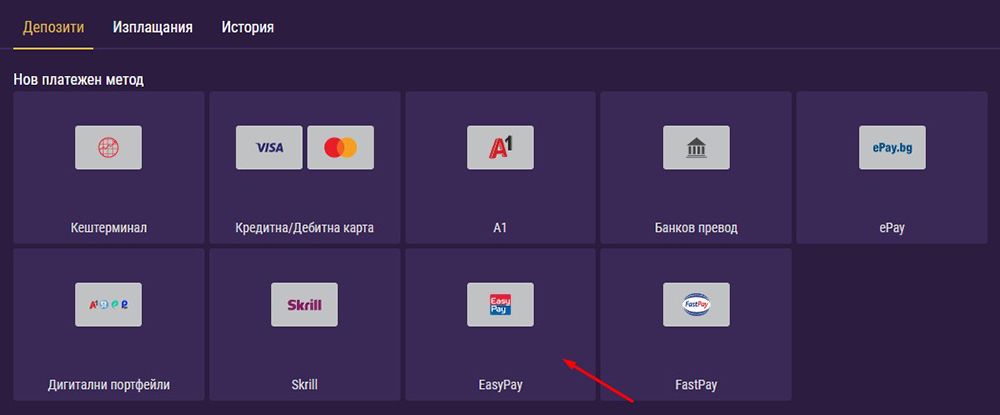This screenshot has height=415, width=1000.
Task: Open the Изплащания tab
Action: tap(153, 27)
